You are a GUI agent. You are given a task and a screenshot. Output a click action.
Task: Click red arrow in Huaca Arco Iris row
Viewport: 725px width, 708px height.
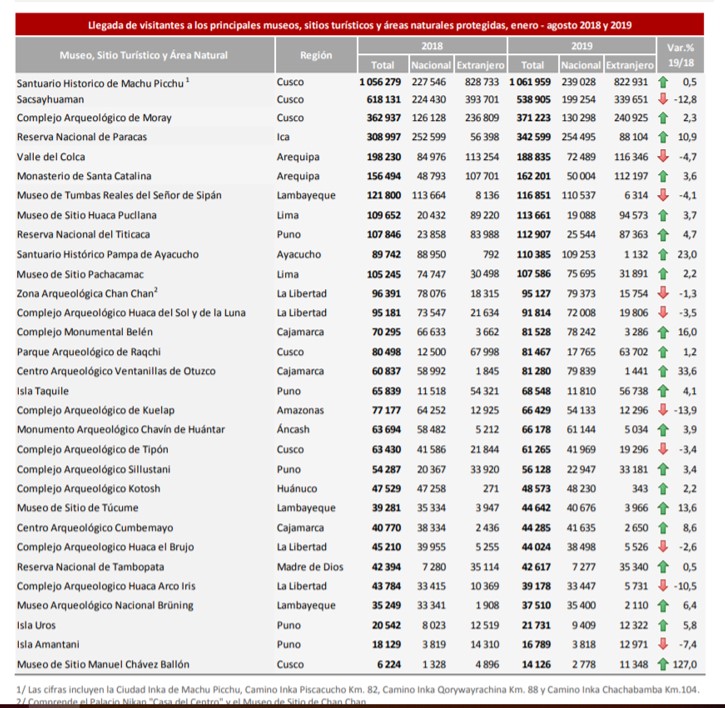click(x=663, y=585)
